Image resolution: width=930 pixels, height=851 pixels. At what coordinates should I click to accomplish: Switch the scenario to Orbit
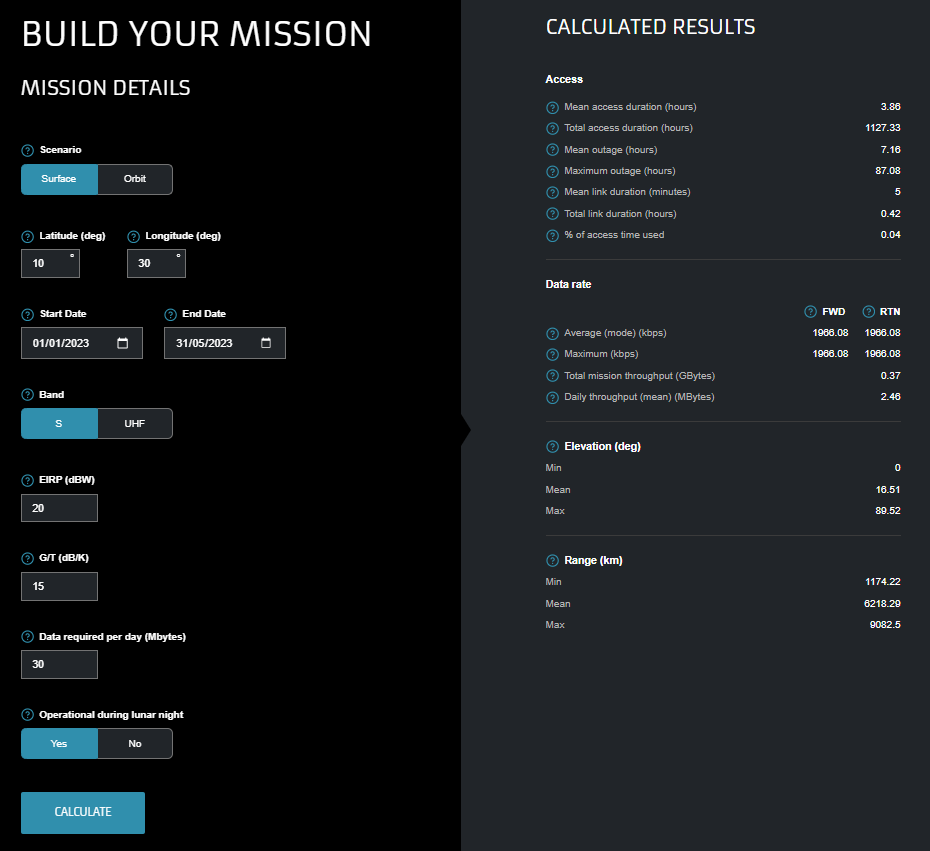point(135,179)
